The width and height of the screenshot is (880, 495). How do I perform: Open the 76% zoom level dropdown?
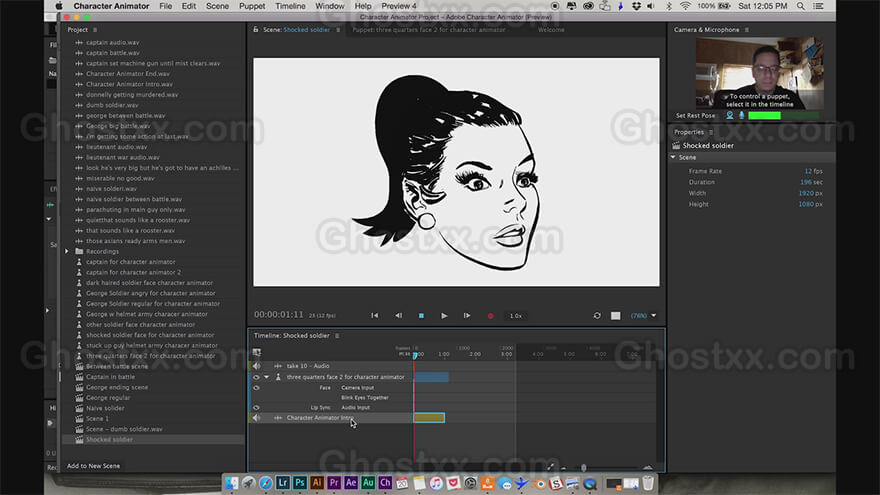(x=643, y=315)
